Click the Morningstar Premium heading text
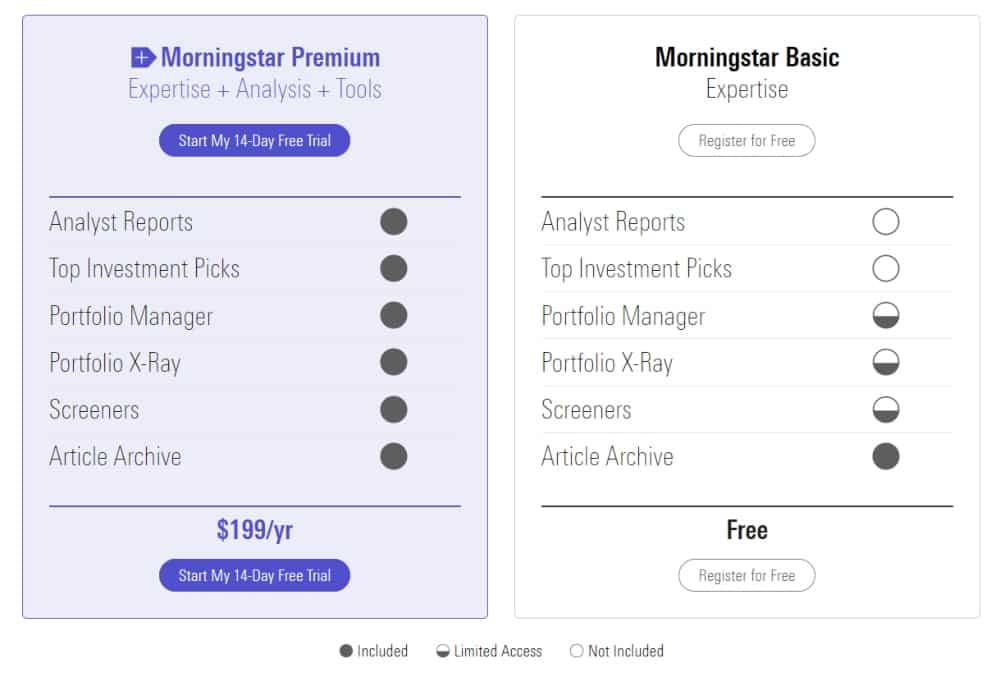The image size is (1000, 677). tap(270, 57)
